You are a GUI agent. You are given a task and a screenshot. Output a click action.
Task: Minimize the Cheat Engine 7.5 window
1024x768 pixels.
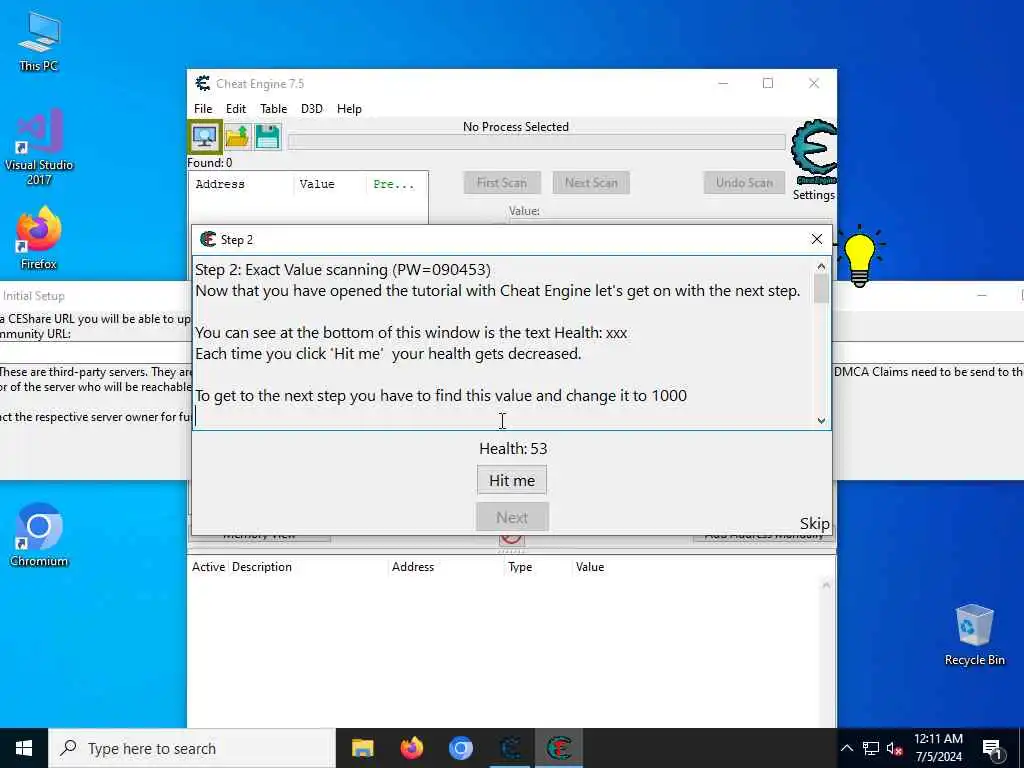(723, 83)
